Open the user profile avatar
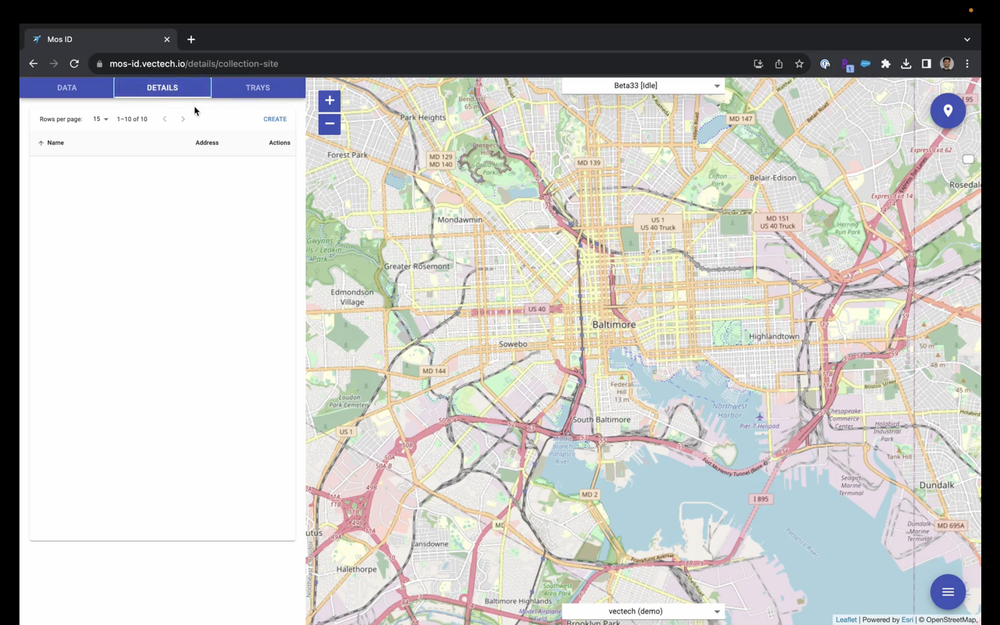This screenshot has width=1000, height=625. (x=947, y=64)
